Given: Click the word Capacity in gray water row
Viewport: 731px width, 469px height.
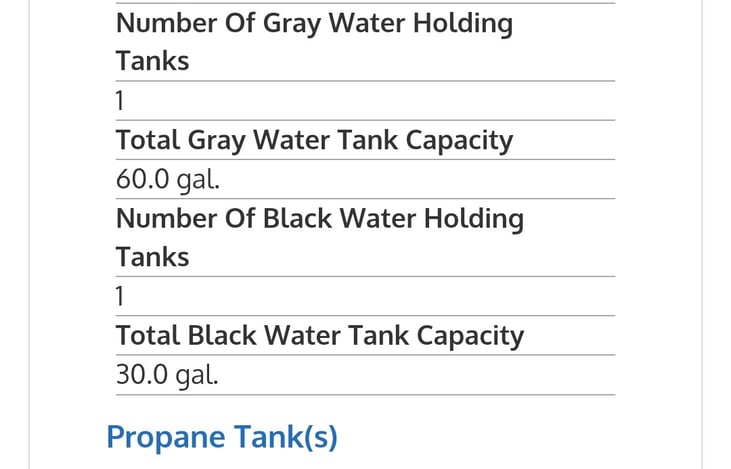Looking at the screenshot, I should (x=459, y=141).
